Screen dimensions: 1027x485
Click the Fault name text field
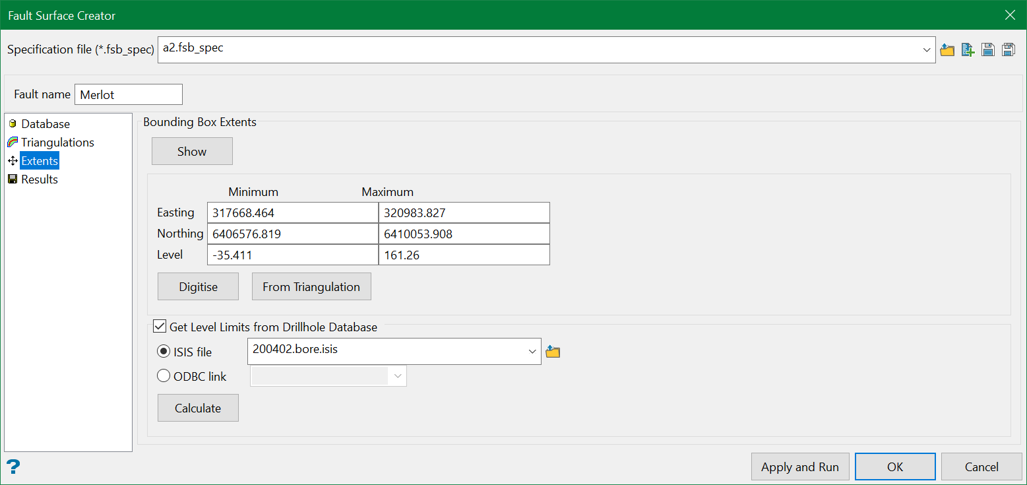[128, 95]
